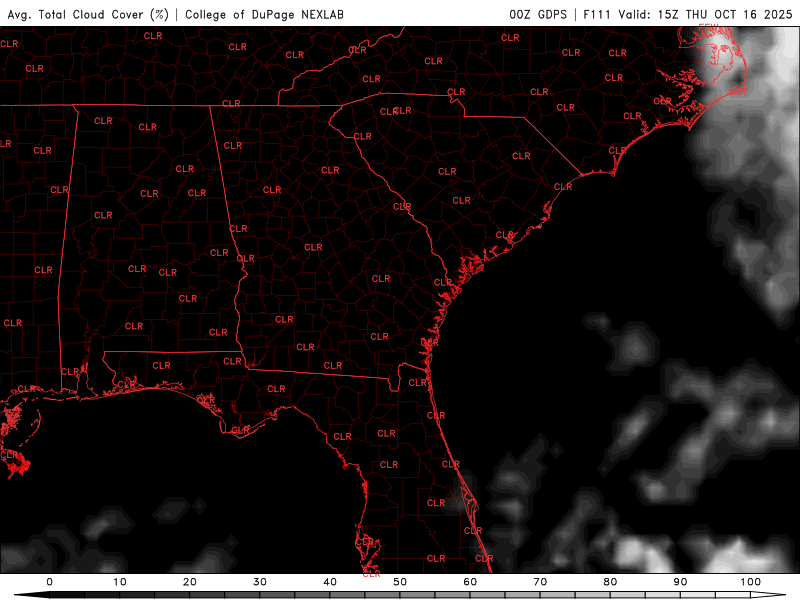This screenshot has width=800, height=600.
Task: Select the 60 label on the cloud scale
Action: click(470, 582)
